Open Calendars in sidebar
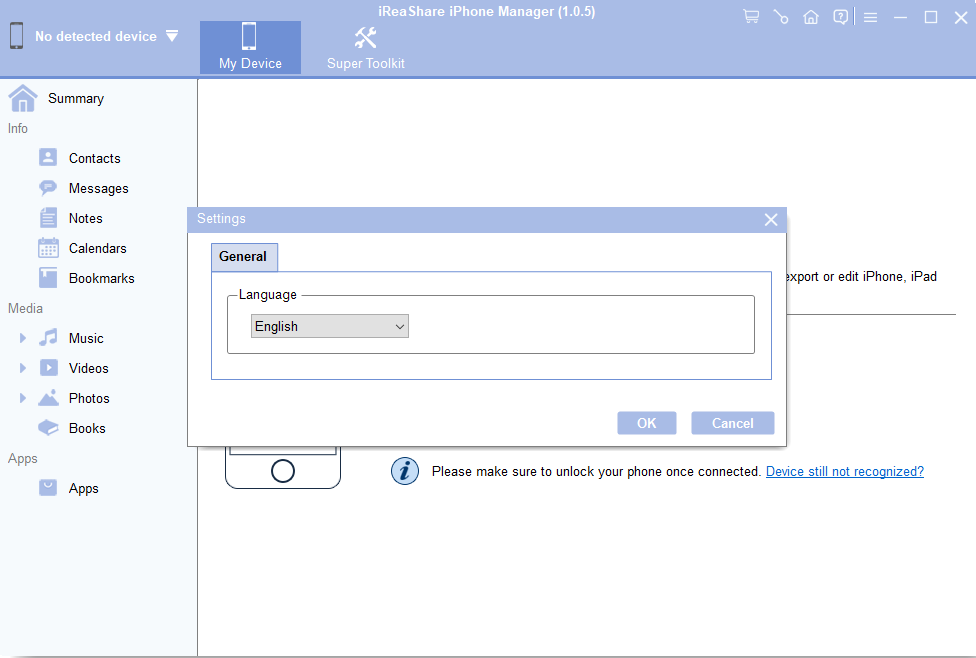976x658 pixels. point(97,248)
